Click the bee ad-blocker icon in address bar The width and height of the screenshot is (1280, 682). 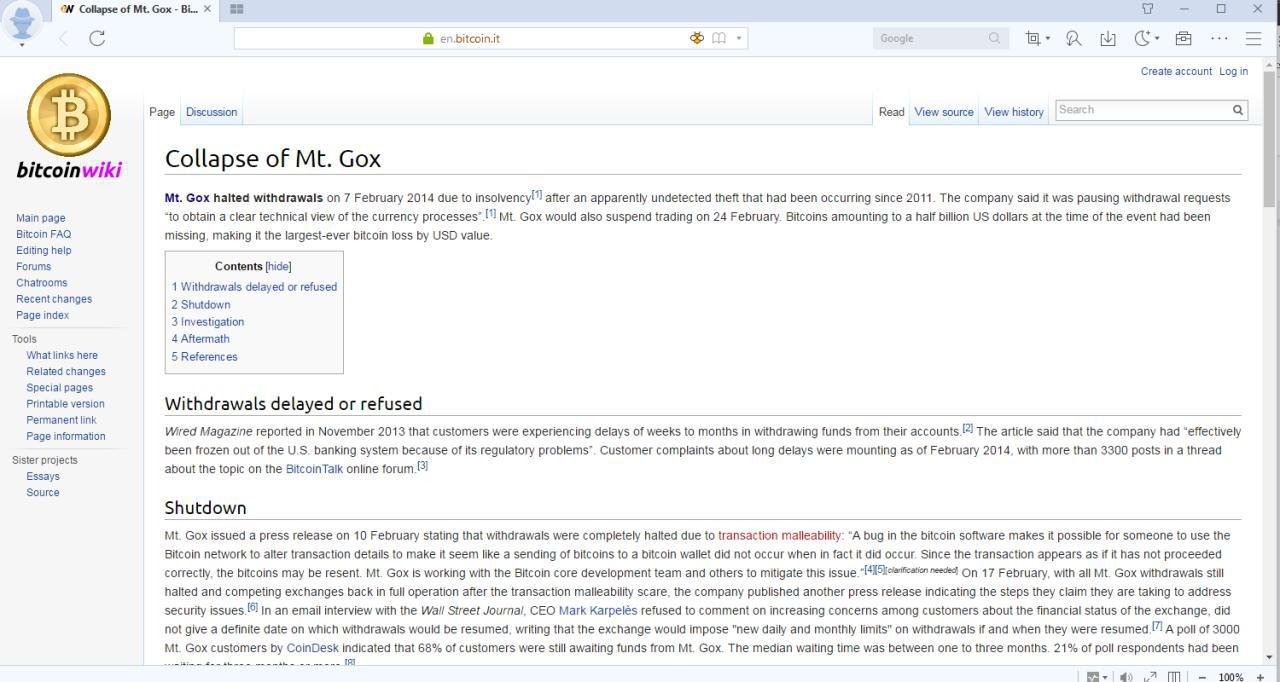pos(697,38)
